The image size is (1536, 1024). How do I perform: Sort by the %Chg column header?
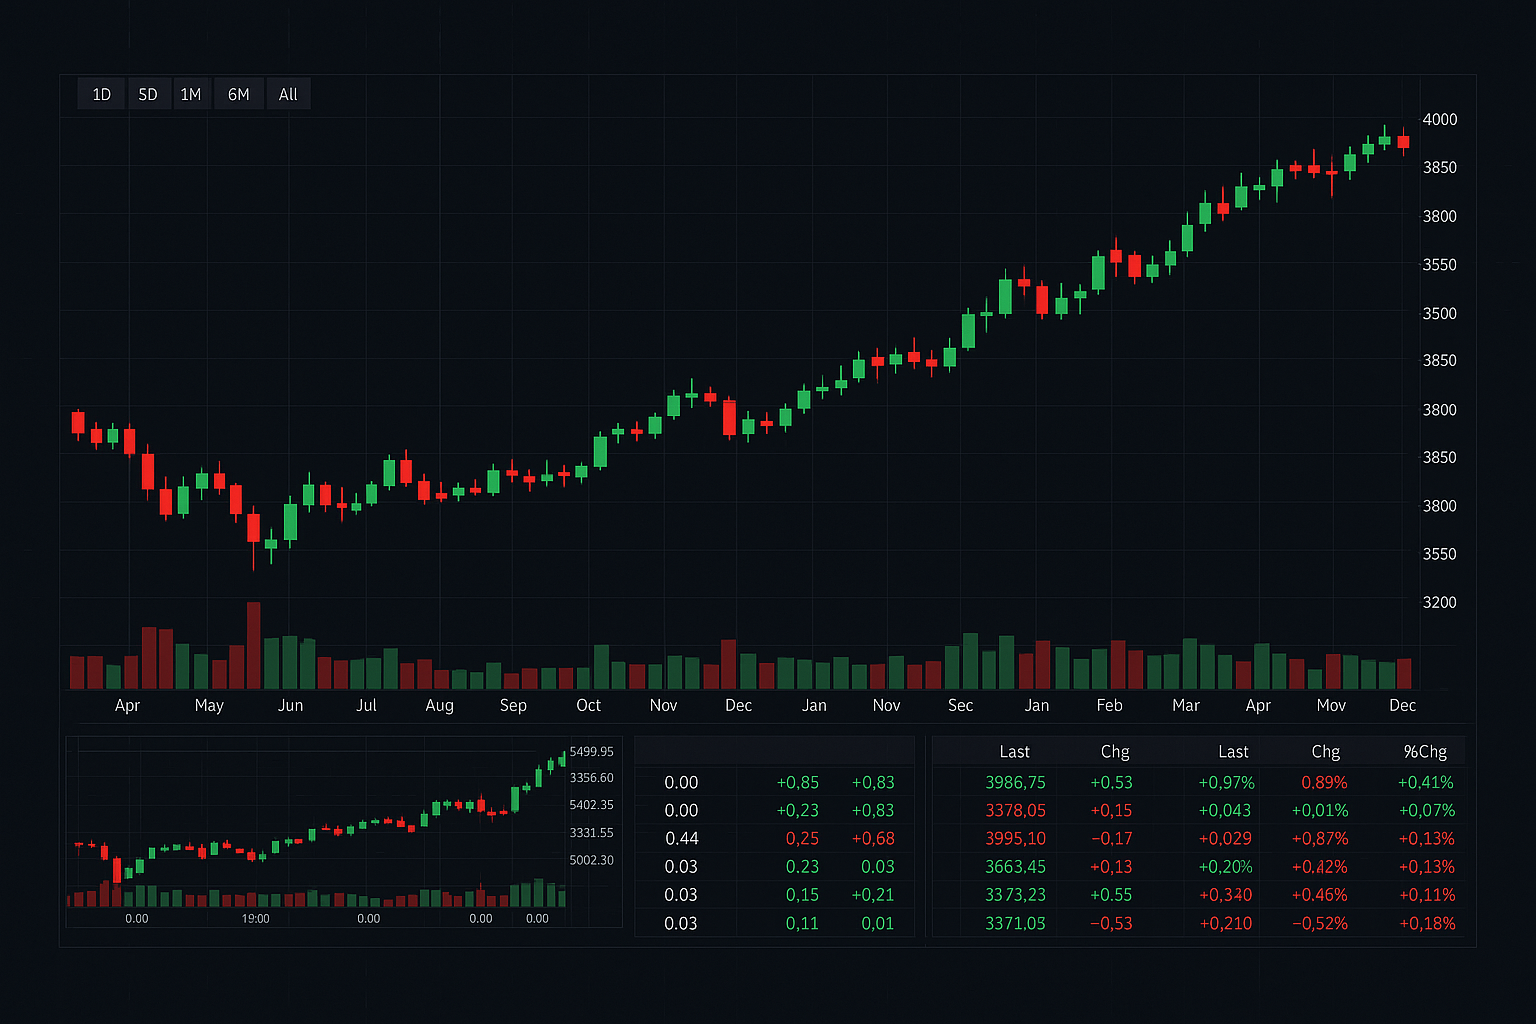coord(1425,752)
